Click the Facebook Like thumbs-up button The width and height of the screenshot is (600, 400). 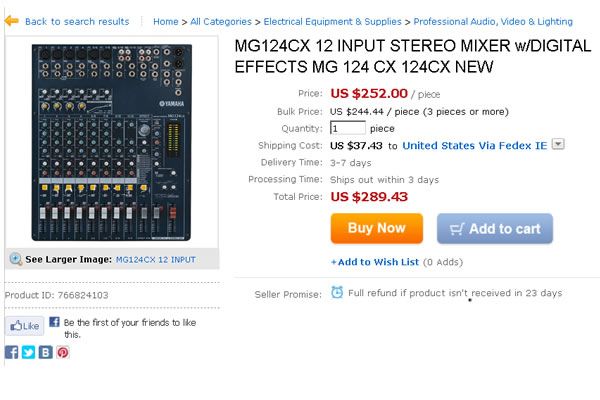pyautogui.click(x=24, y=326)
